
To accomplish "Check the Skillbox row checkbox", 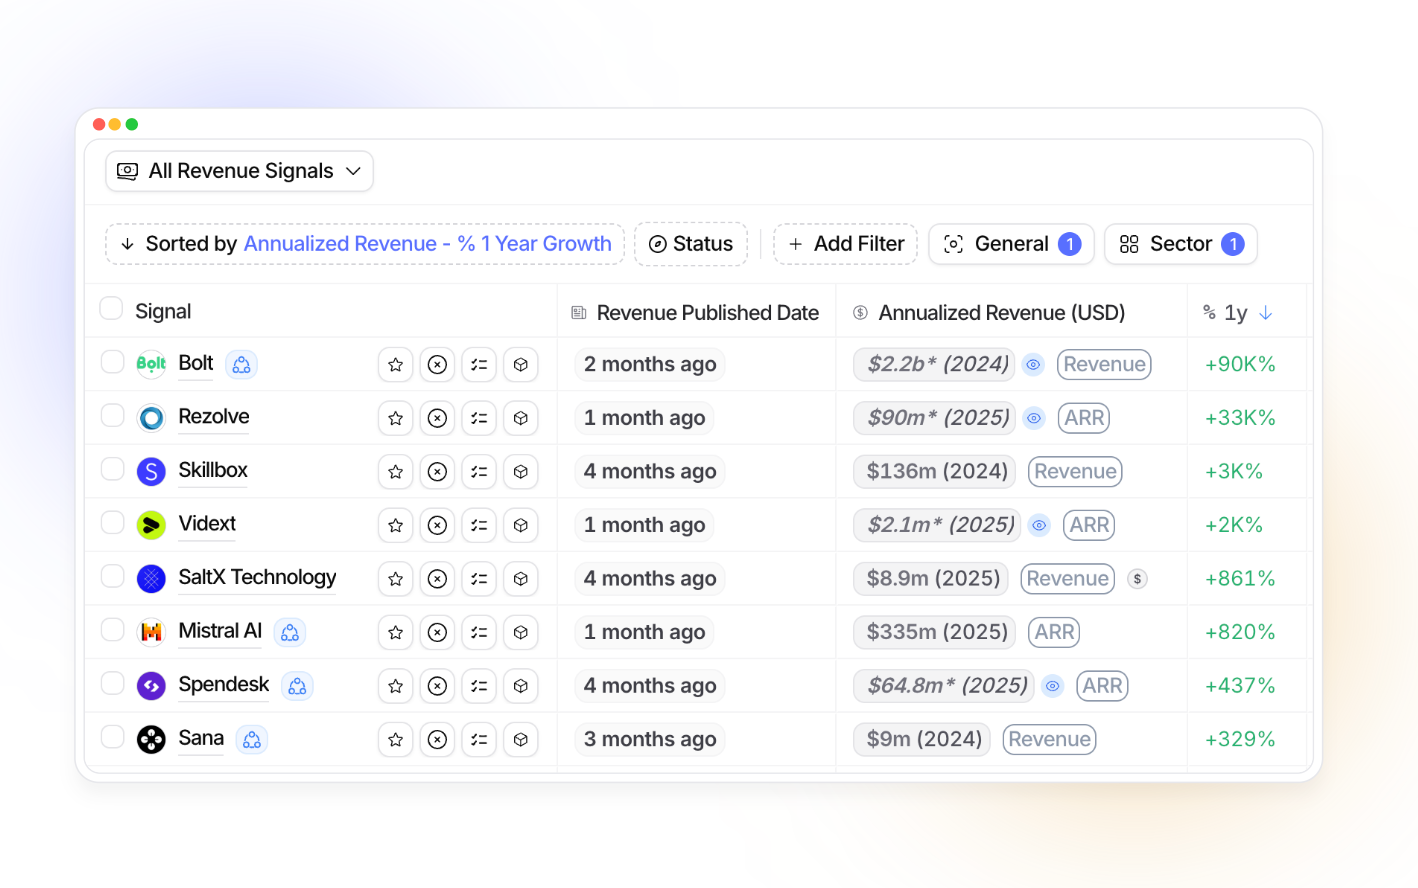I will click(x=113, y=469).
